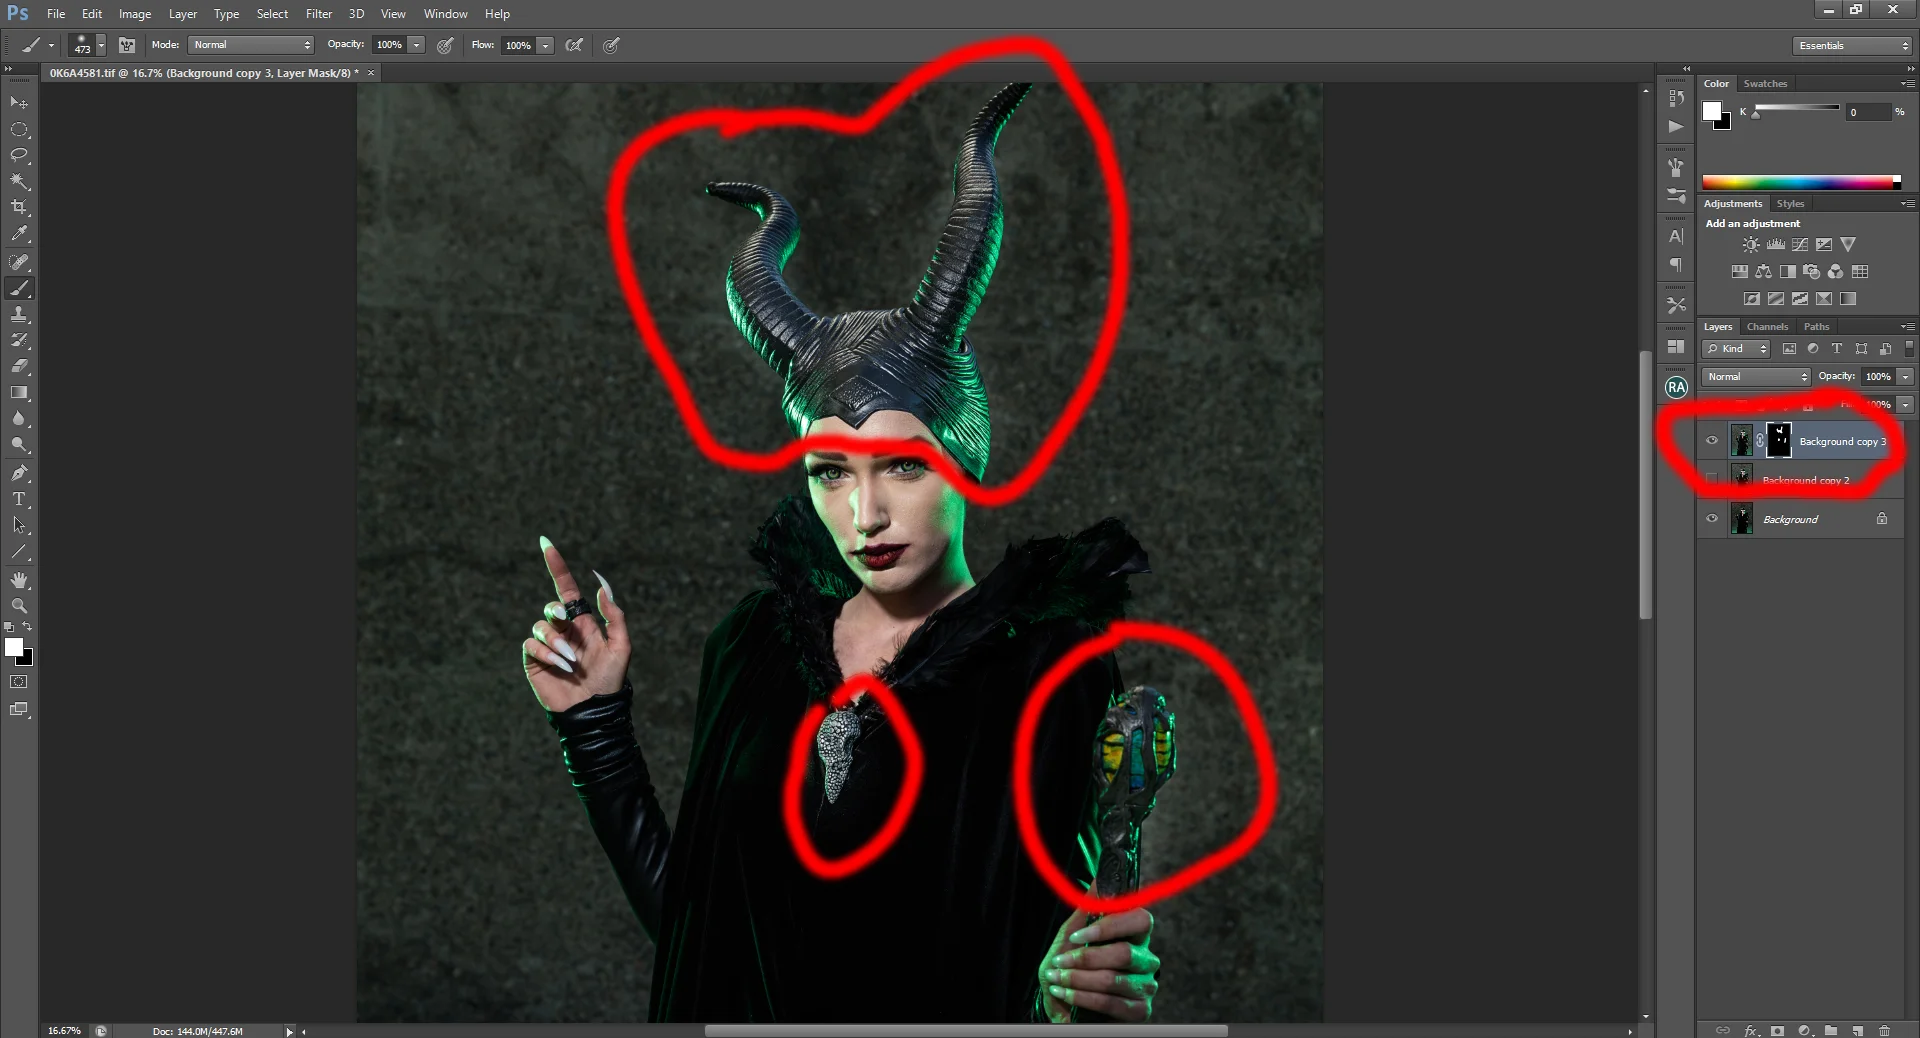
Task: Open the Flow dropdown arrow
Action: pos(545,45)
